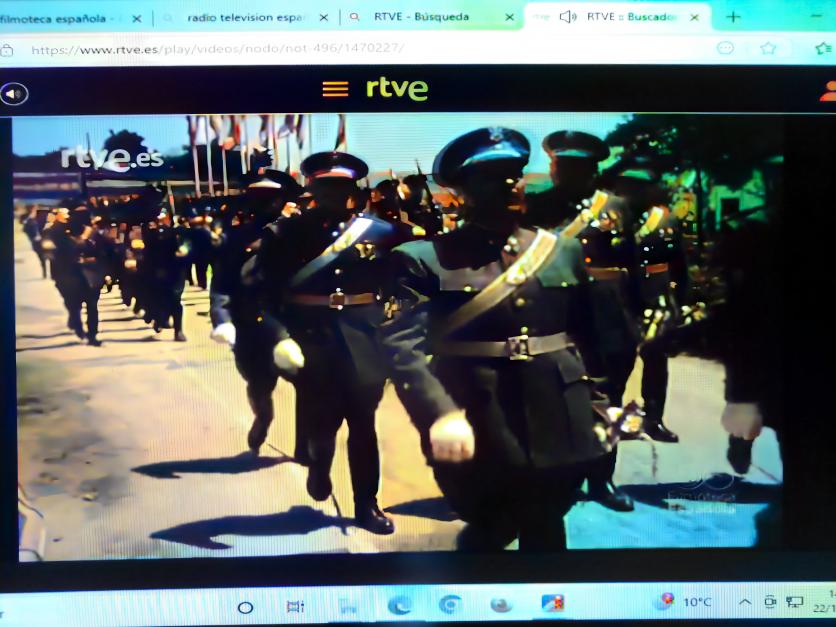Switch to the RTVE - Búsqueda tab
The image size is (836, 627).
pyautogui.click(x=420, y=17)
